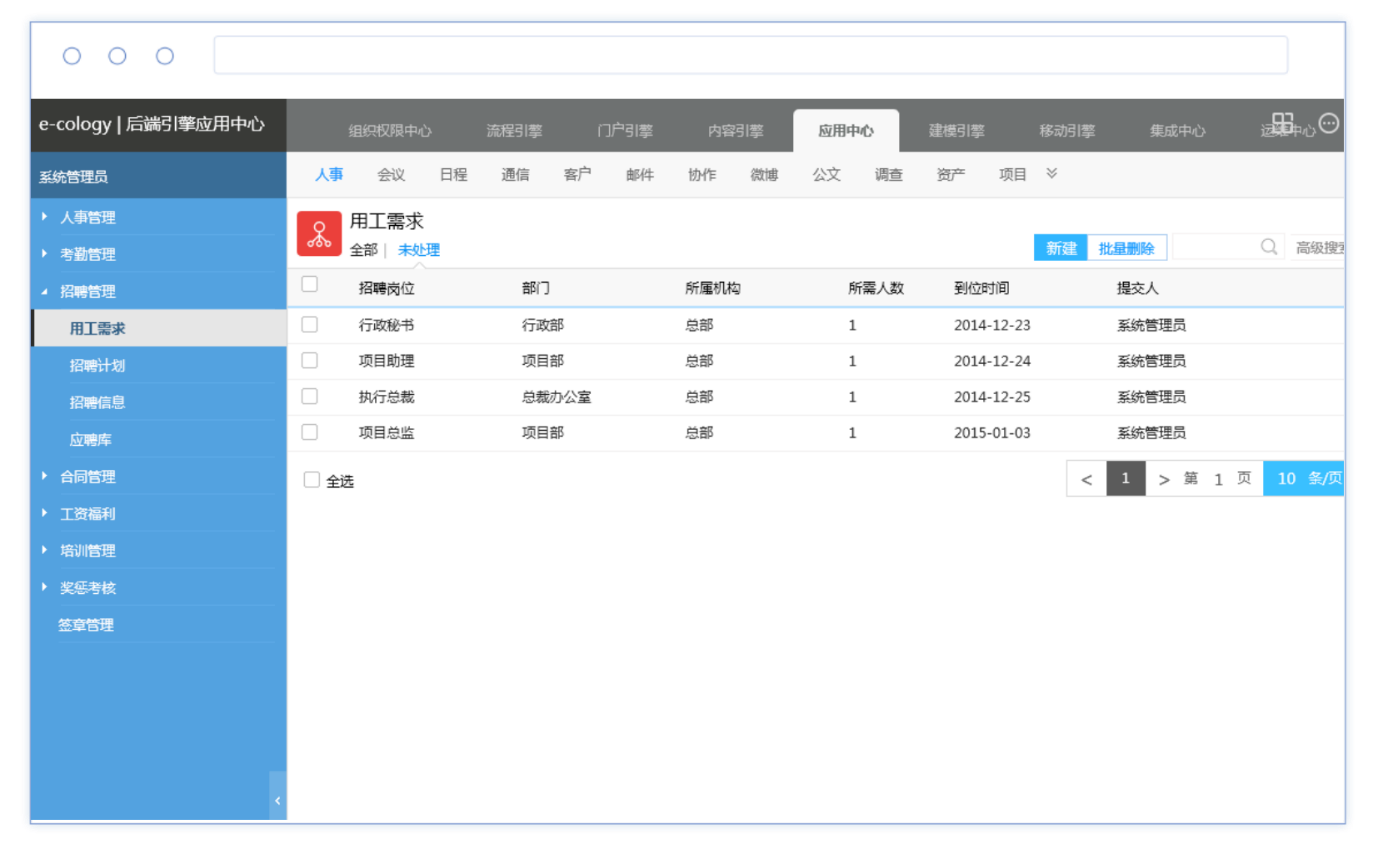Screen dimensions: 1383x860
Task: Open the grid layout icon at top right
Action: coord(1282,123)
